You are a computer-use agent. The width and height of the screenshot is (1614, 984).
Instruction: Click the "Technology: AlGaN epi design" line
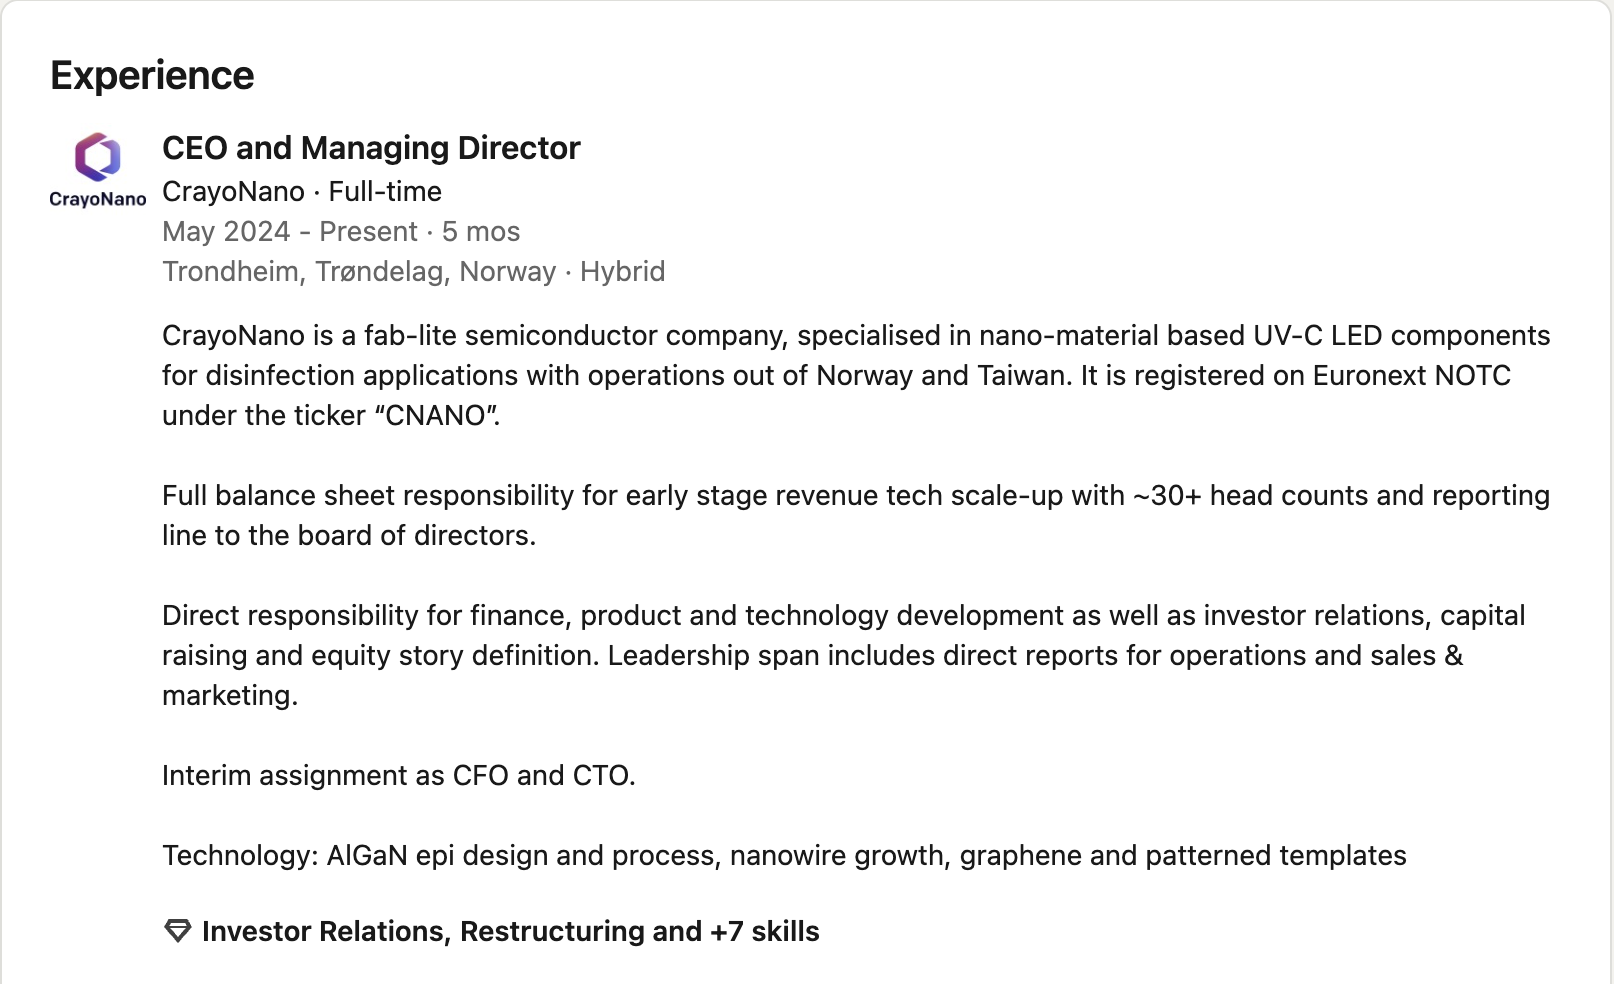(784, 855)
